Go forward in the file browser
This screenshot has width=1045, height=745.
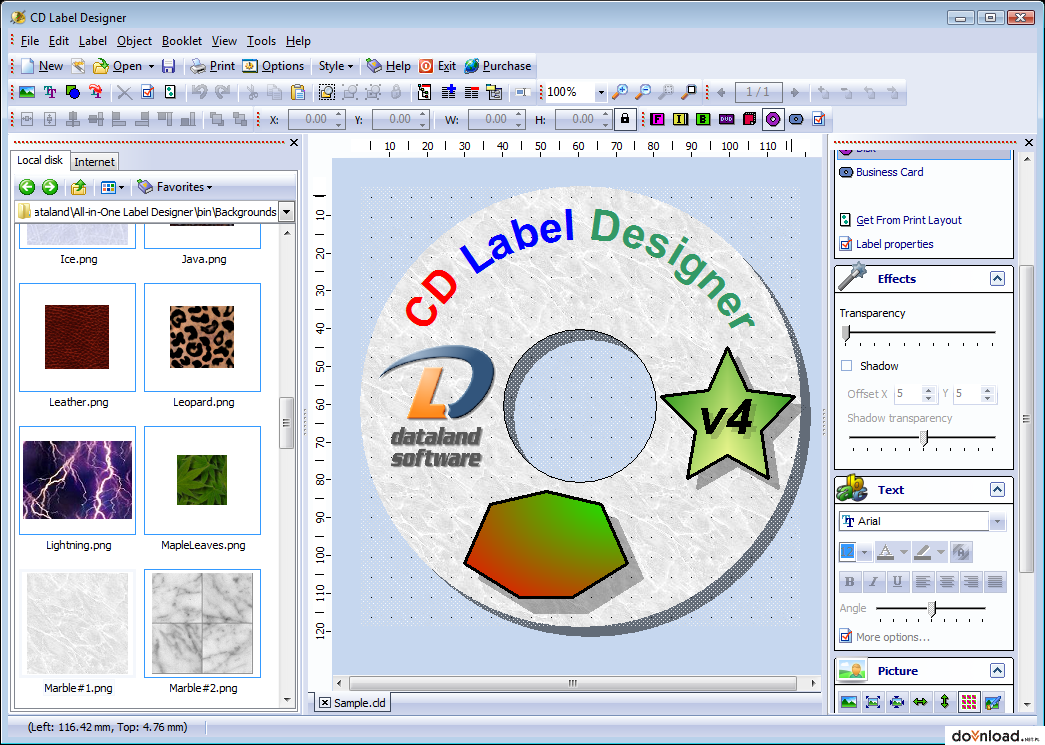[x=50, y=187]
